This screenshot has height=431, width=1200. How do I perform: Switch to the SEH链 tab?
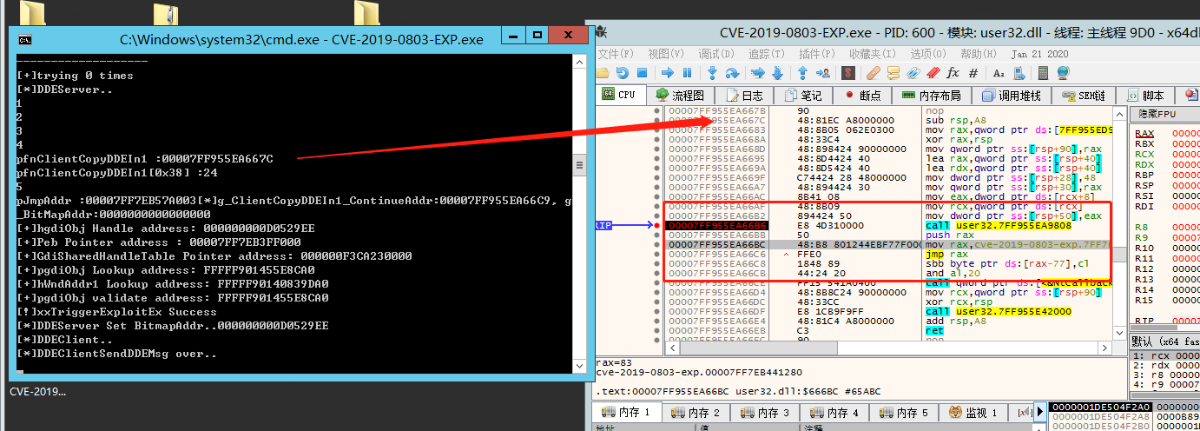tap(1083, 95)
